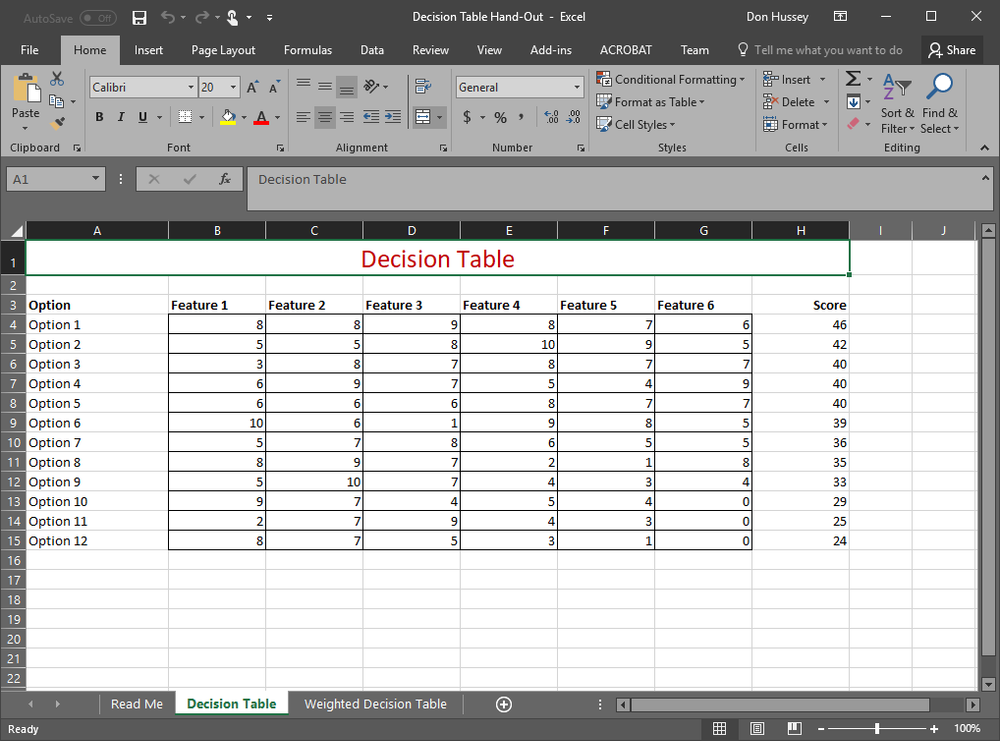Click the Wrap Text icon
Viewport: 1000px width, 741px height.
(x=423, y=86)
